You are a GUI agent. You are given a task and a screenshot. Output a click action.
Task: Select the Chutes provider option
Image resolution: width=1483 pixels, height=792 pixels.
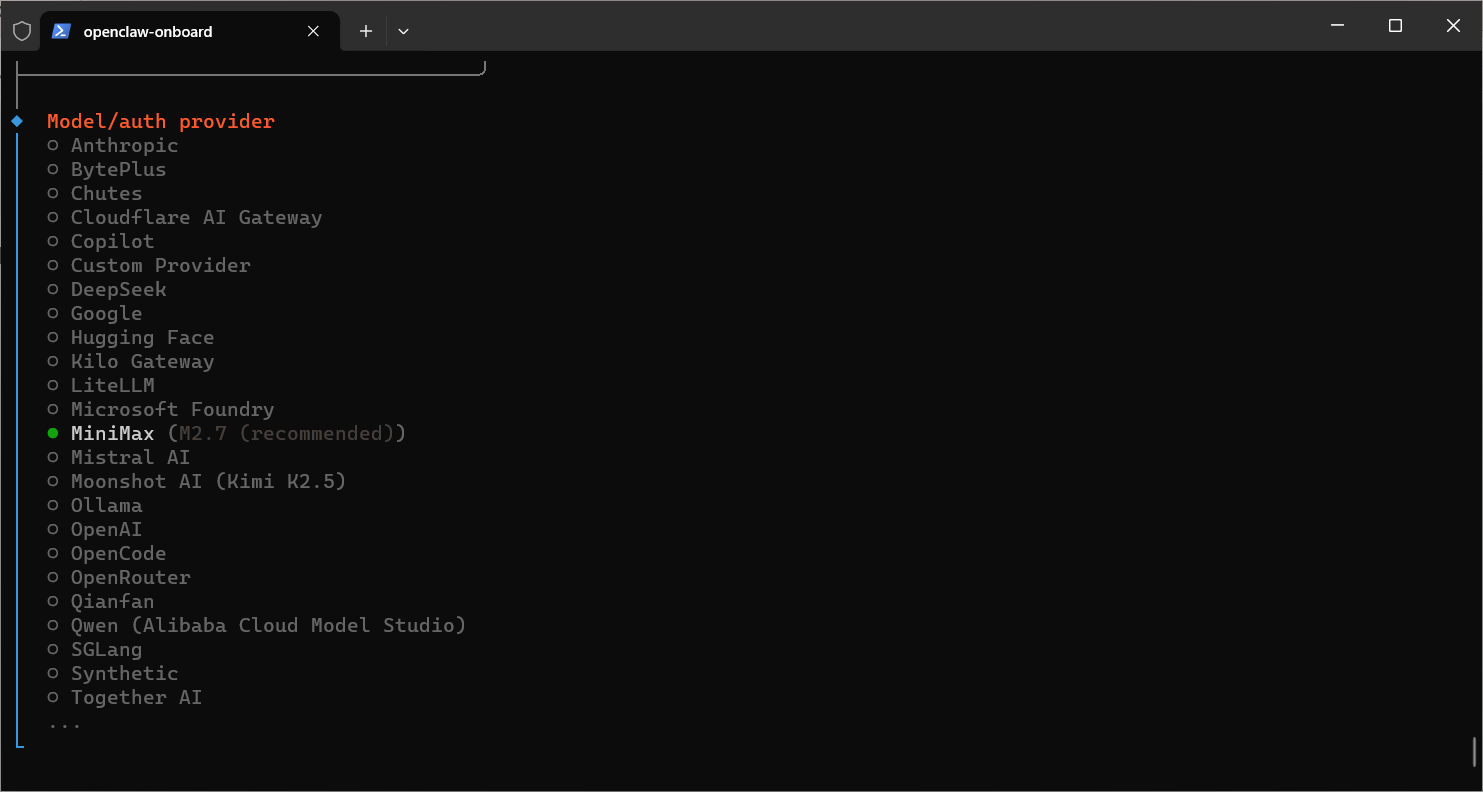pos(95,193)
